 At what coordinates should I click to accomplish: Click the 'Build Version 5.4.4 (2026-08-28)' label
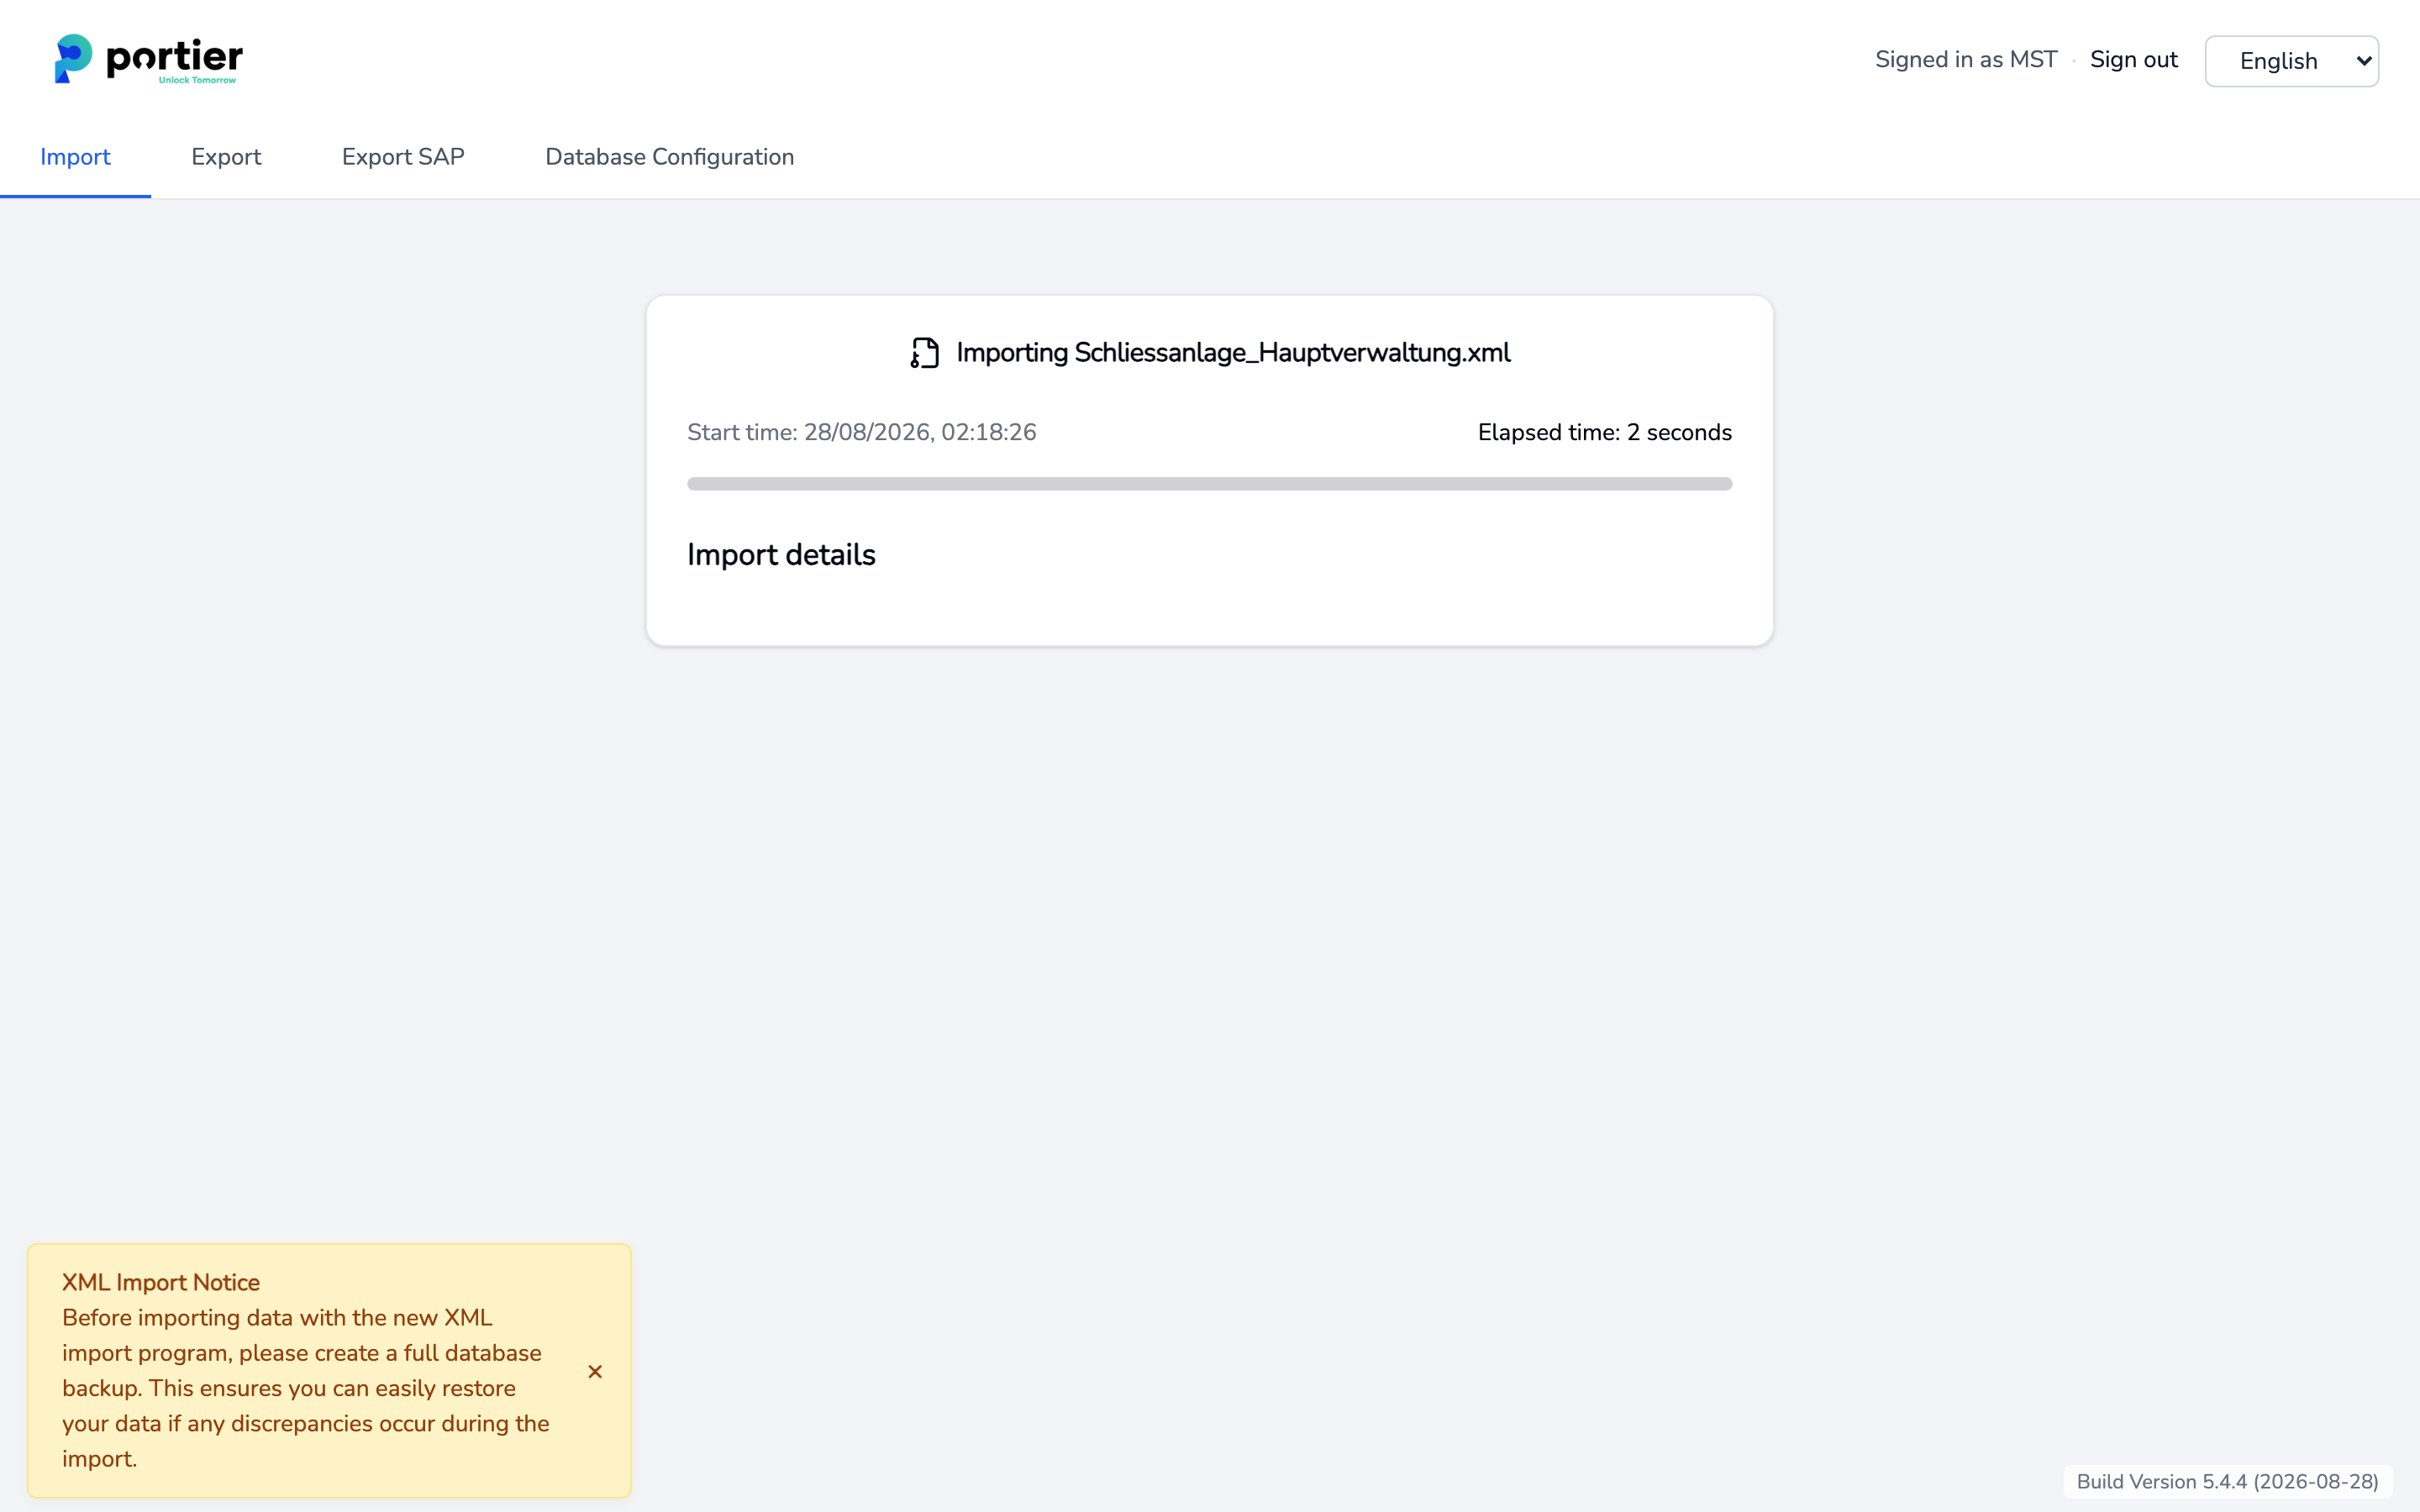pos(2227,1481)
